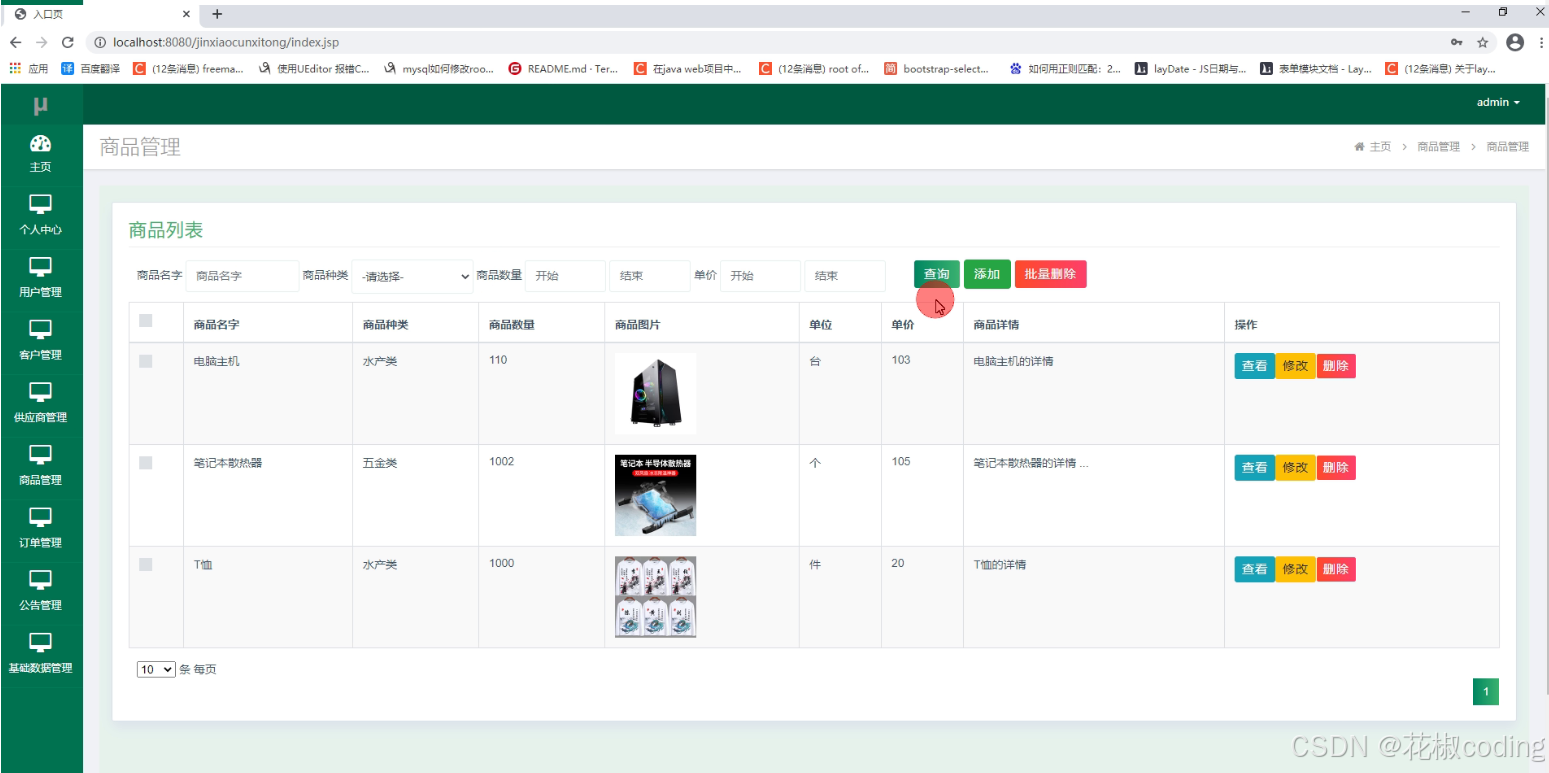Check the T恤 row checkbox

pos(146,565)
